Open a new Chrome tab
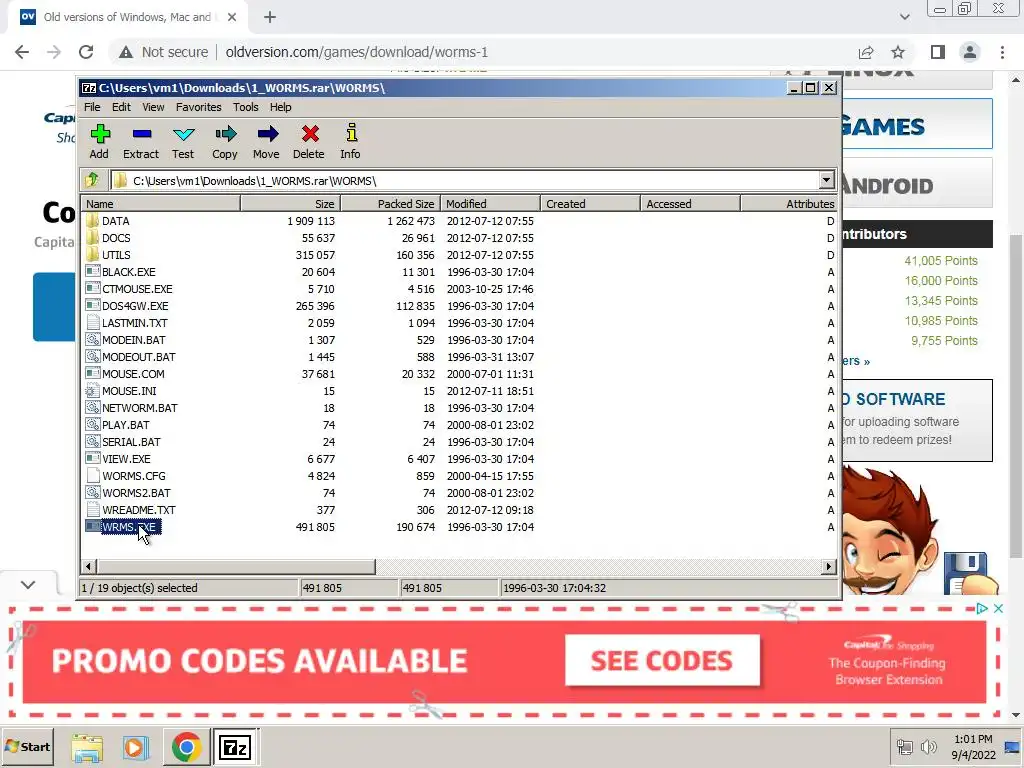 tap(270, 17)
